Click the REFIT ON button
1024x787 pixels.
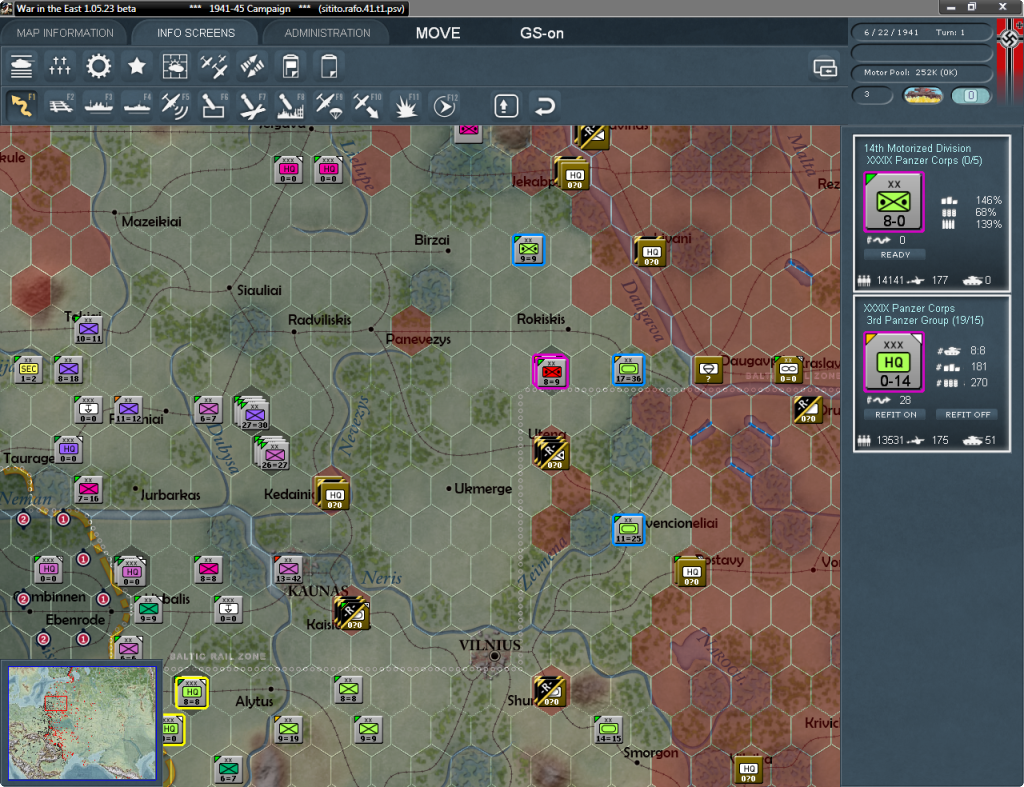[x=895, y=415]
